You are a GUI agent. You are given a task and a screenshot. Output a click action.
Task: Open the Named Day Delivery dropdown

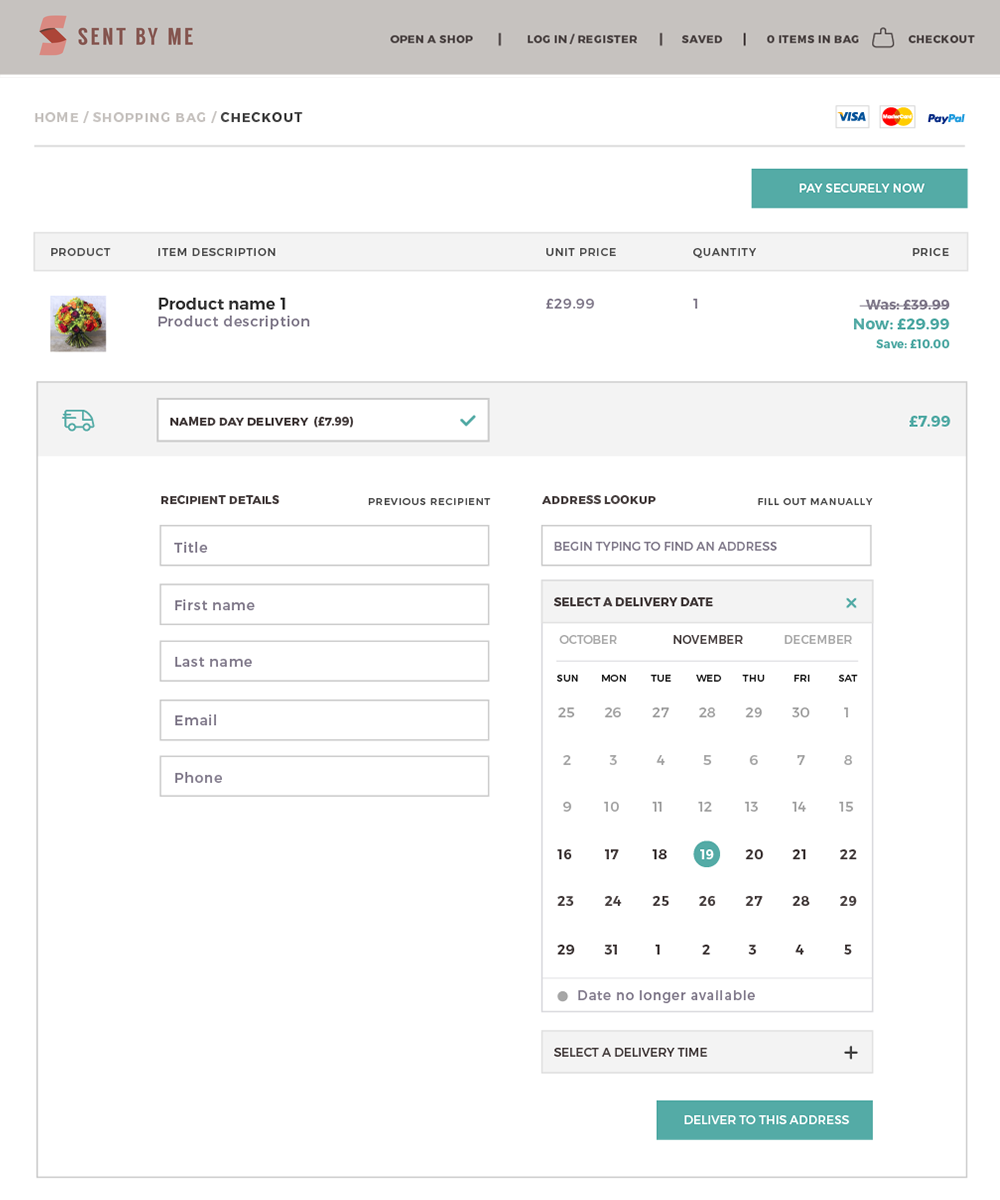323,421
